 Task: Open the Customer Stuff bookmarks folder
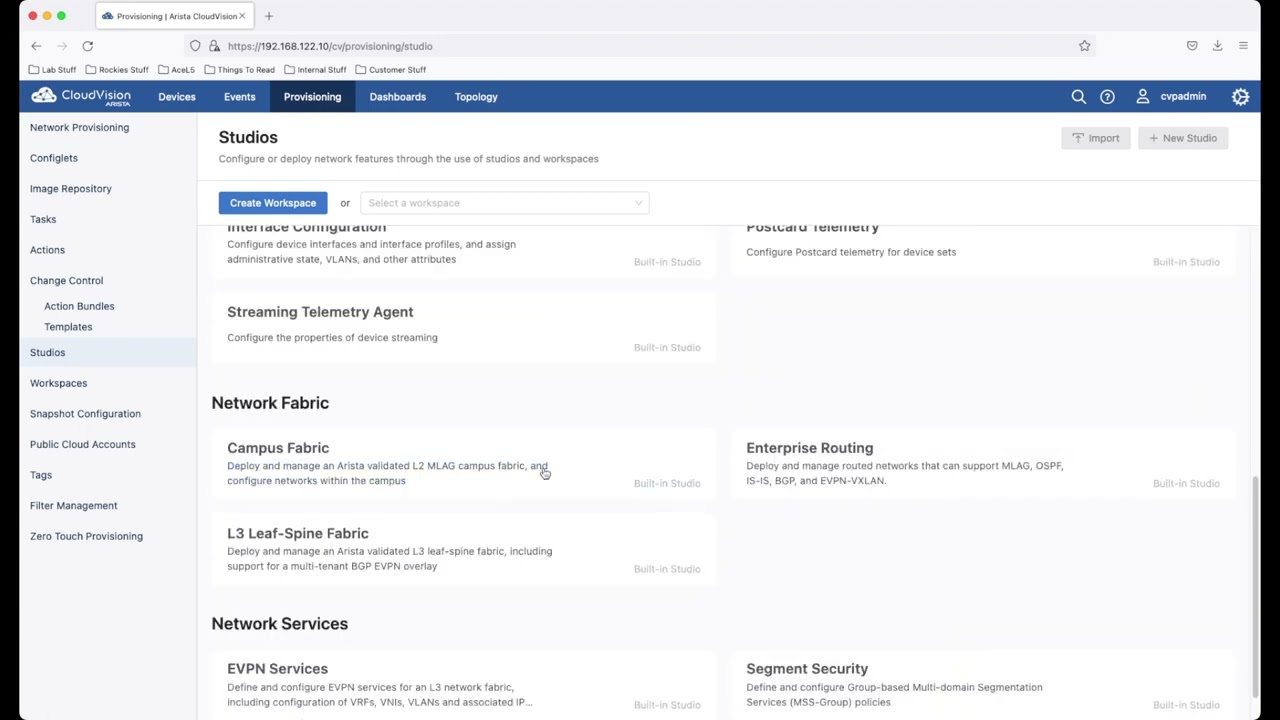coord(391,70)
